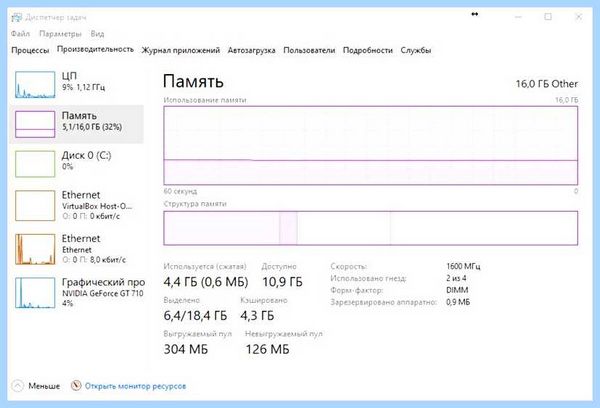The image size is (600, 408).
Task: Open the Параметры menu
Action: pos(60,34)
